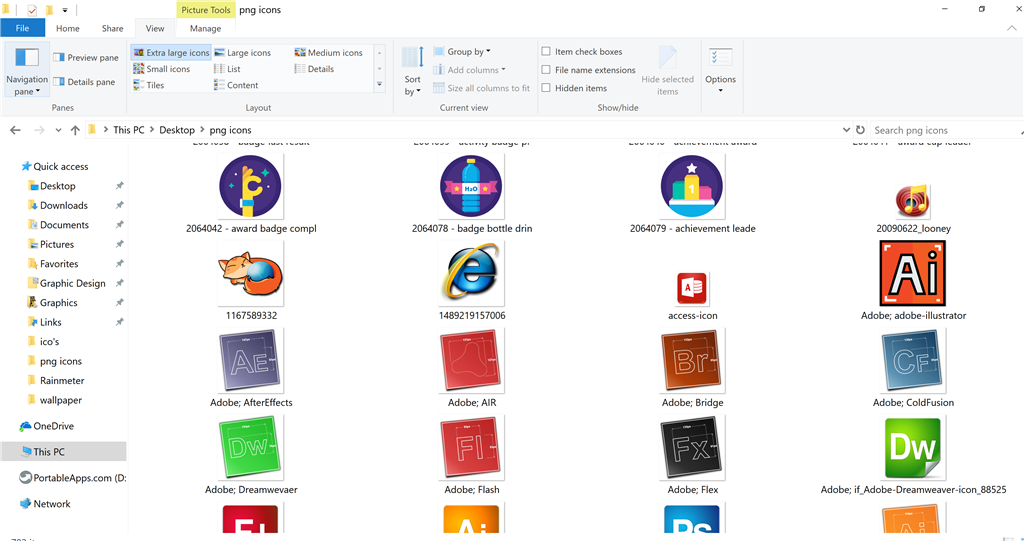1024x541 pixels.
Task: Select Extra large icons layout
Action: pyautogui.click(x=171, y=52)
